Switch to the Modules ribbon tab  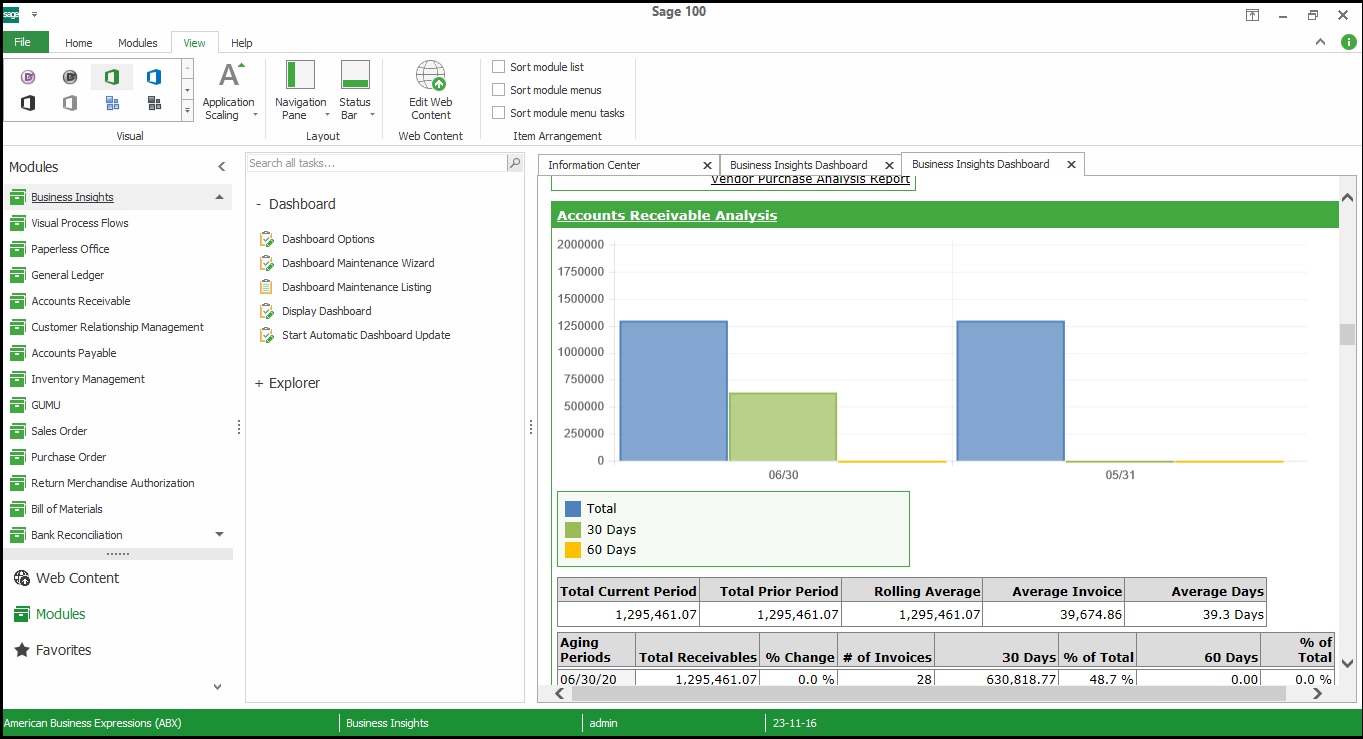[138, 43]
